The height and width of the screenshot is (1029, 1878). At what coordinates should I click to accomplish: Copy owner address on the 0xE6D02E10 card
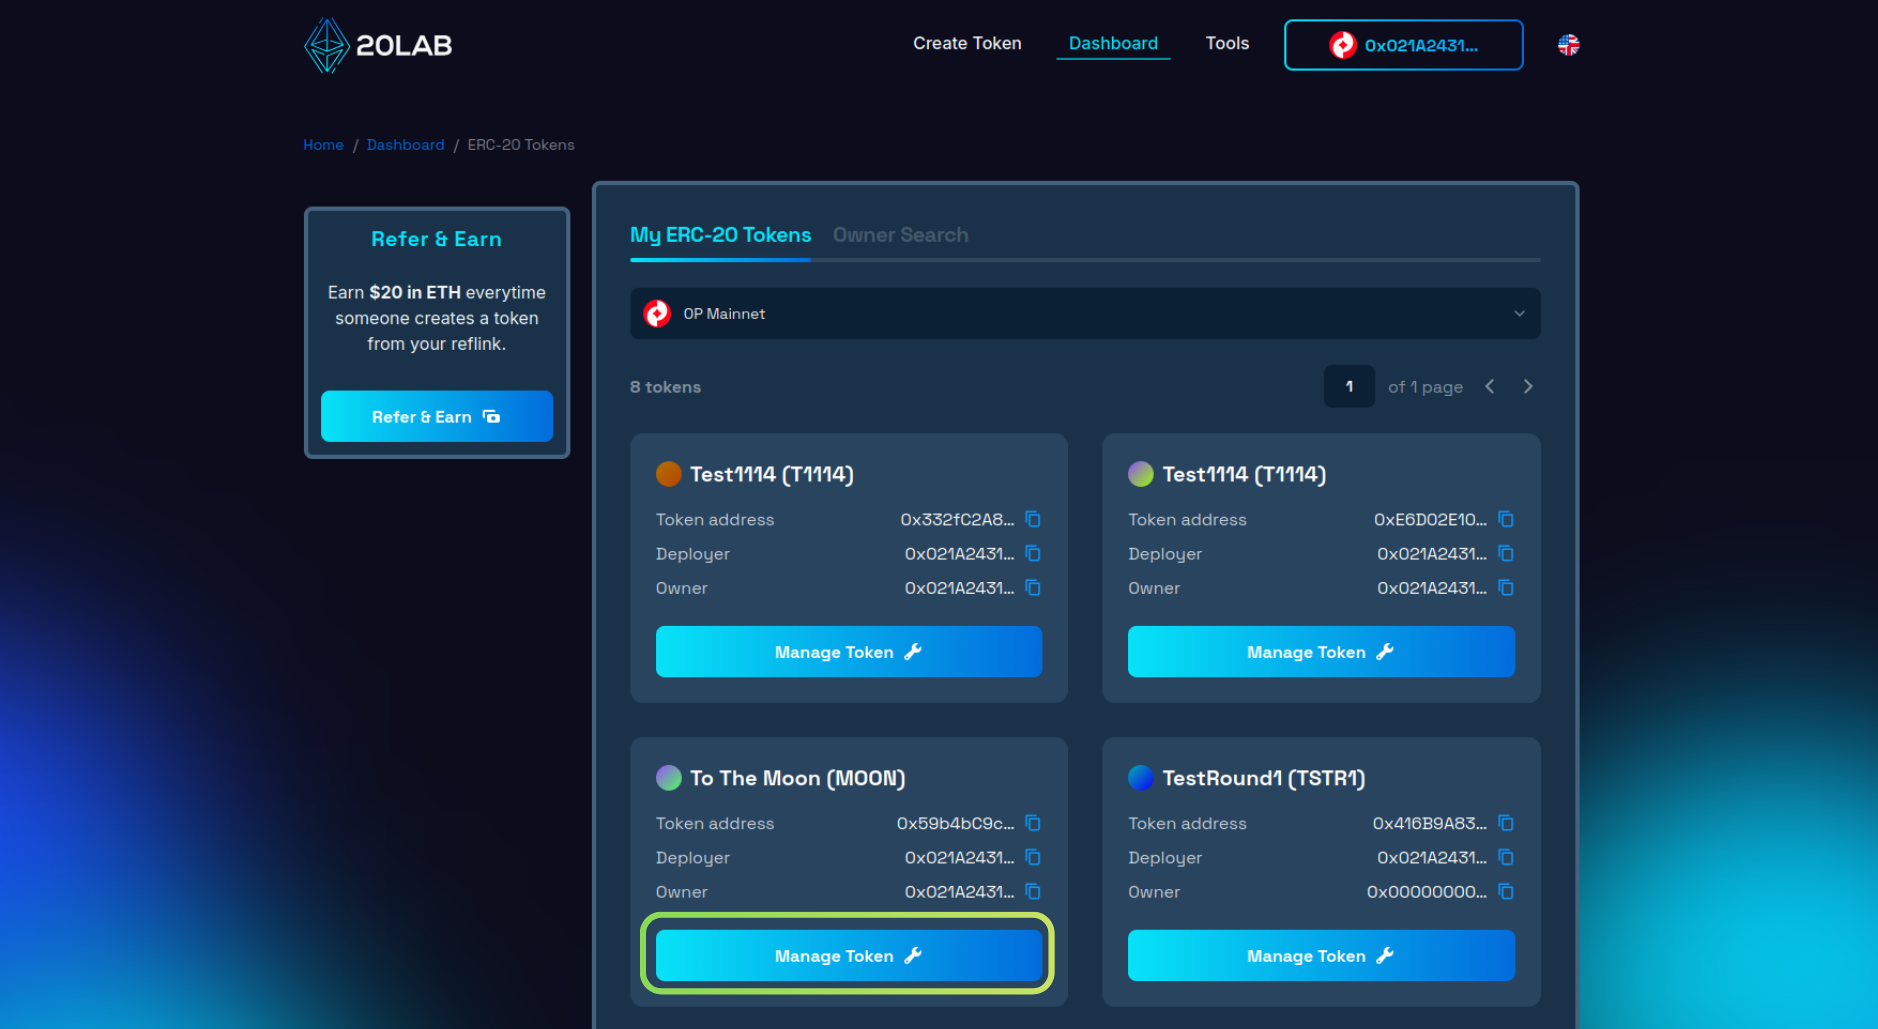[1506, 588]
